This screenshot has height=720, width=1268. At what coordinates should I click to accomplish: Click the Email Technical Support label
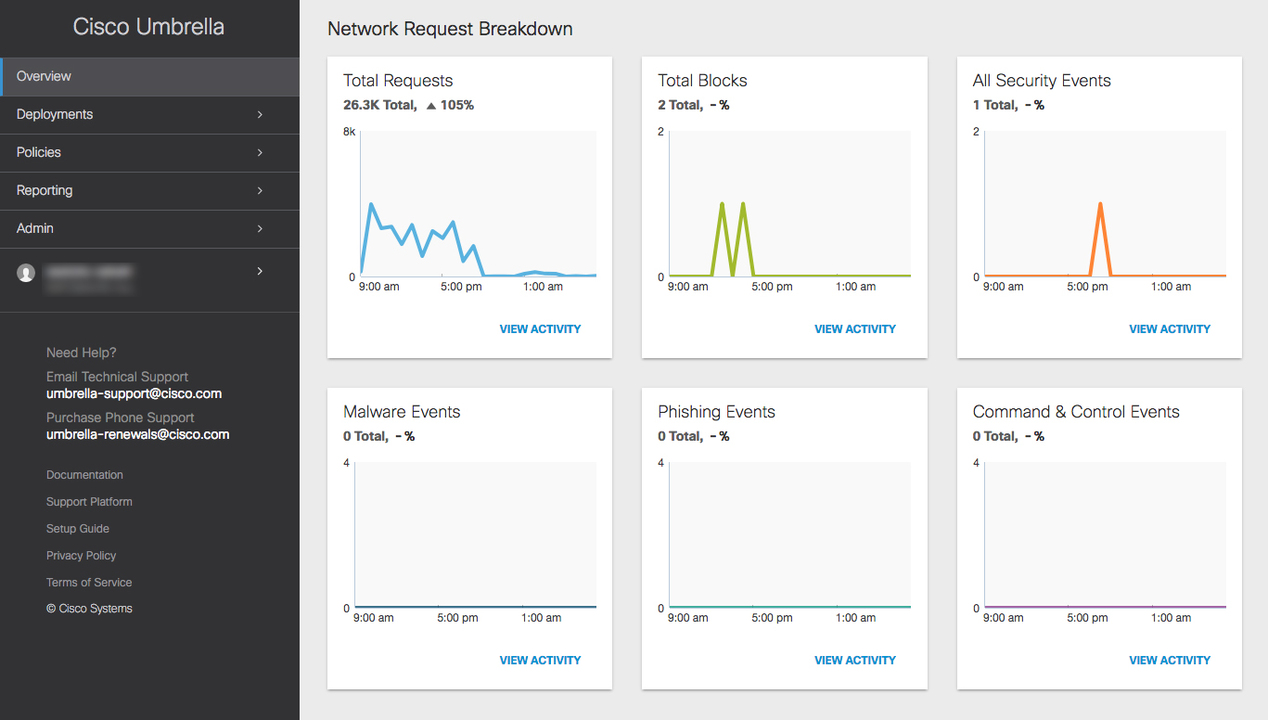pyautogui.click(x=117, y=377)
